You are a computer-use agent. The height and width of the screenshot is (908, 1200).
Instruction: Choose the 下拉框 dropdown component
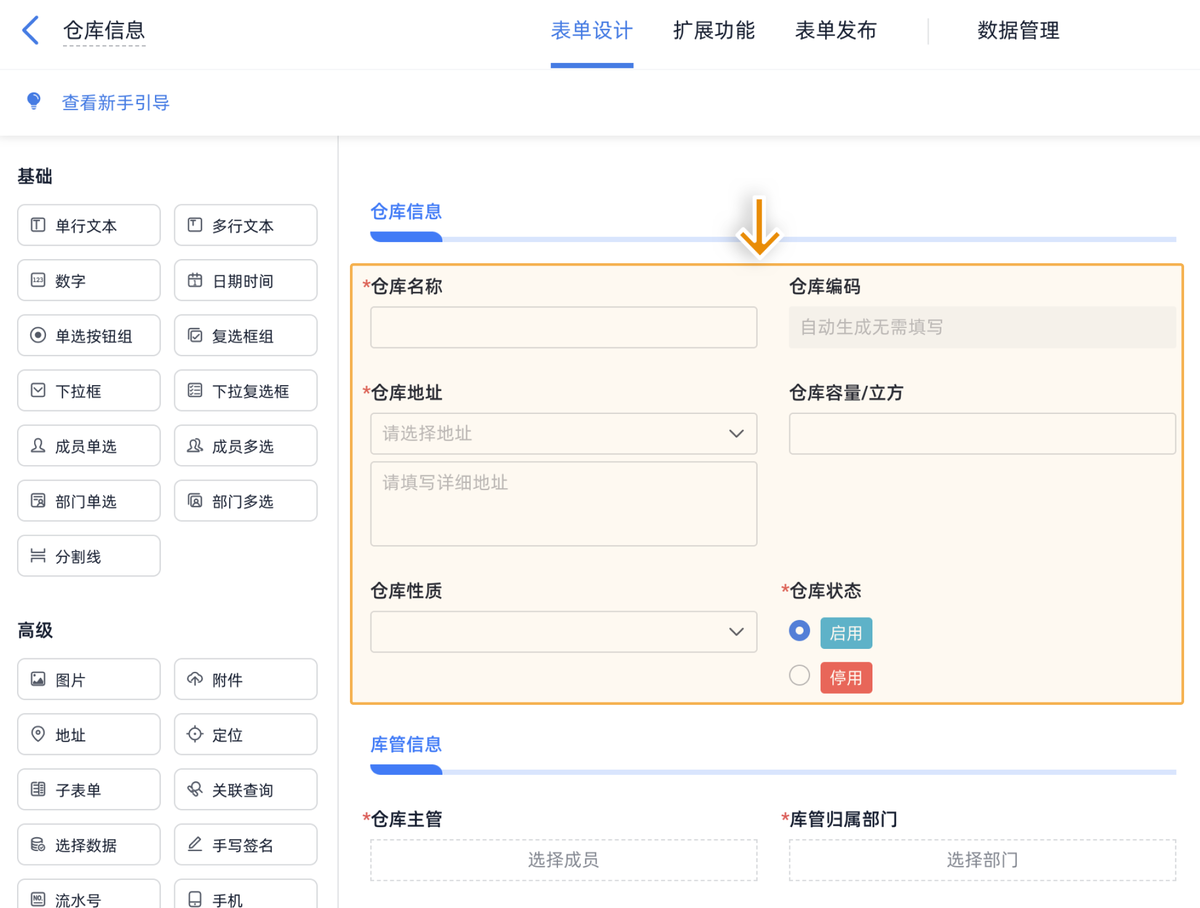[88, 391]
